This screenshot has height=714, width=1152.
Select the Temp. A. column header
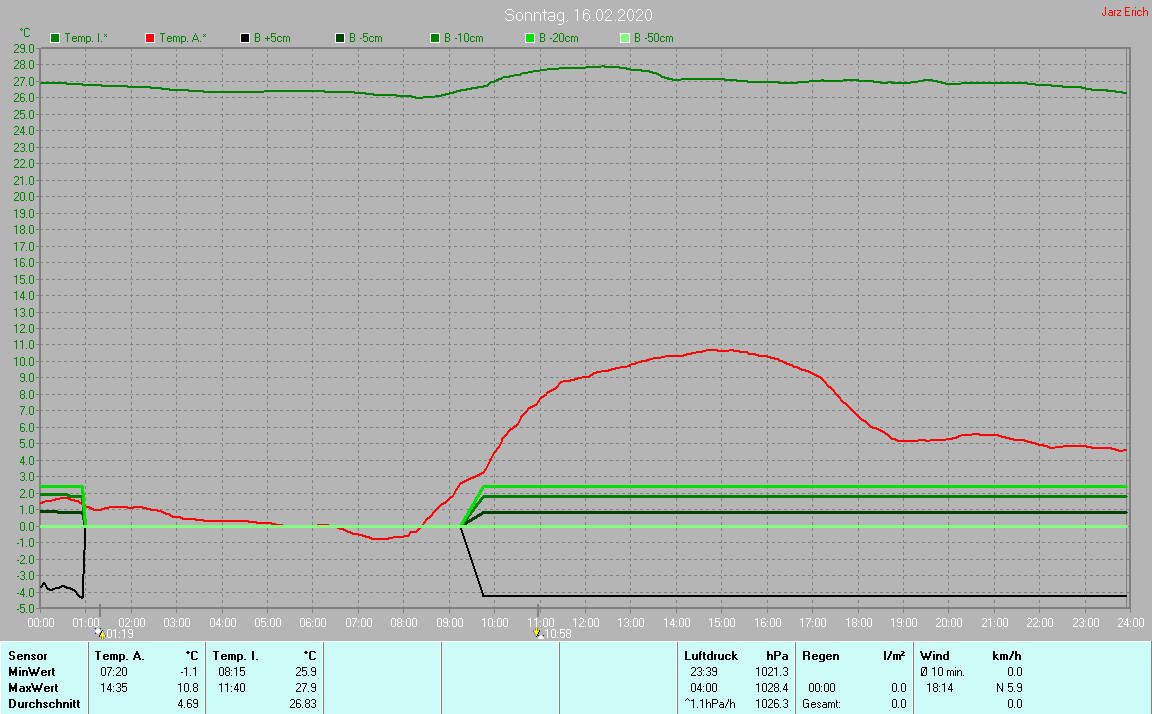pyautogui.click(x=119, y=656)
